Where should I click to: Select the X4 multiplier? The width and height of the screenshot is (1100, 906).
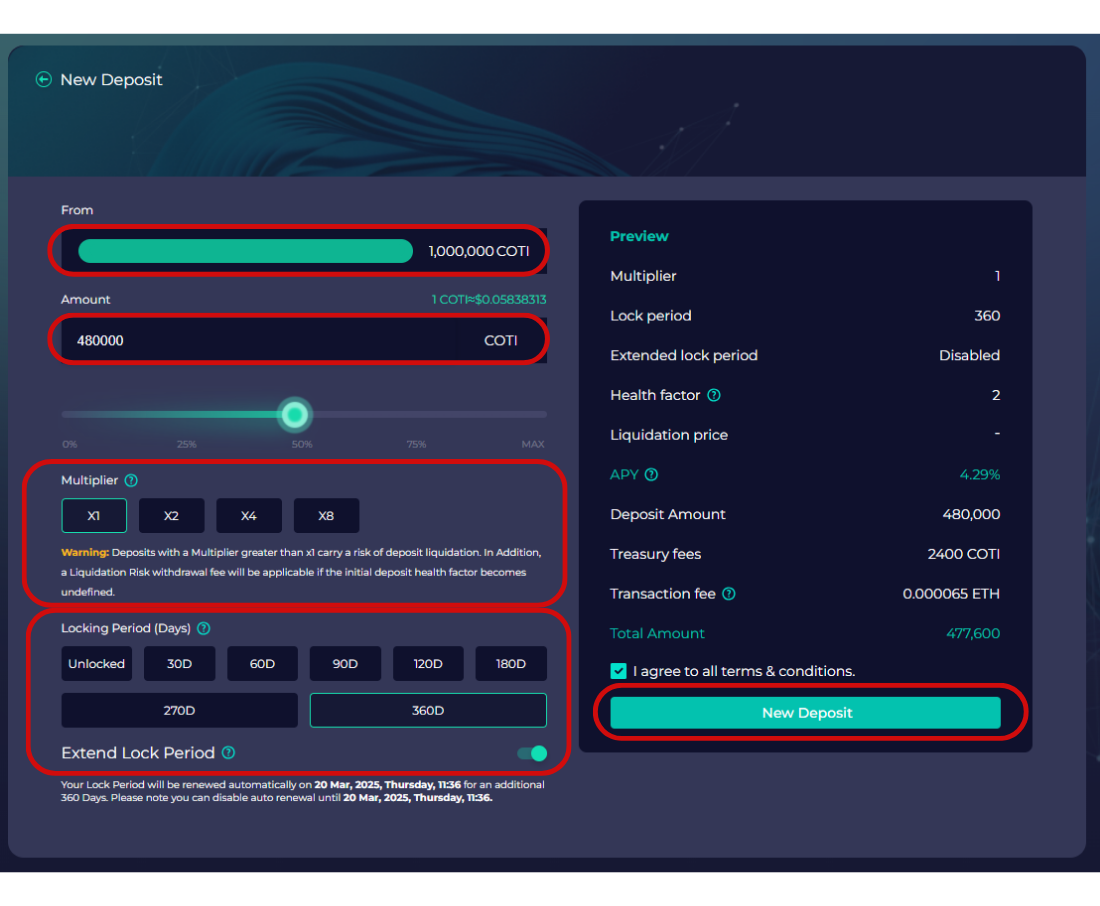coord(249,515)
